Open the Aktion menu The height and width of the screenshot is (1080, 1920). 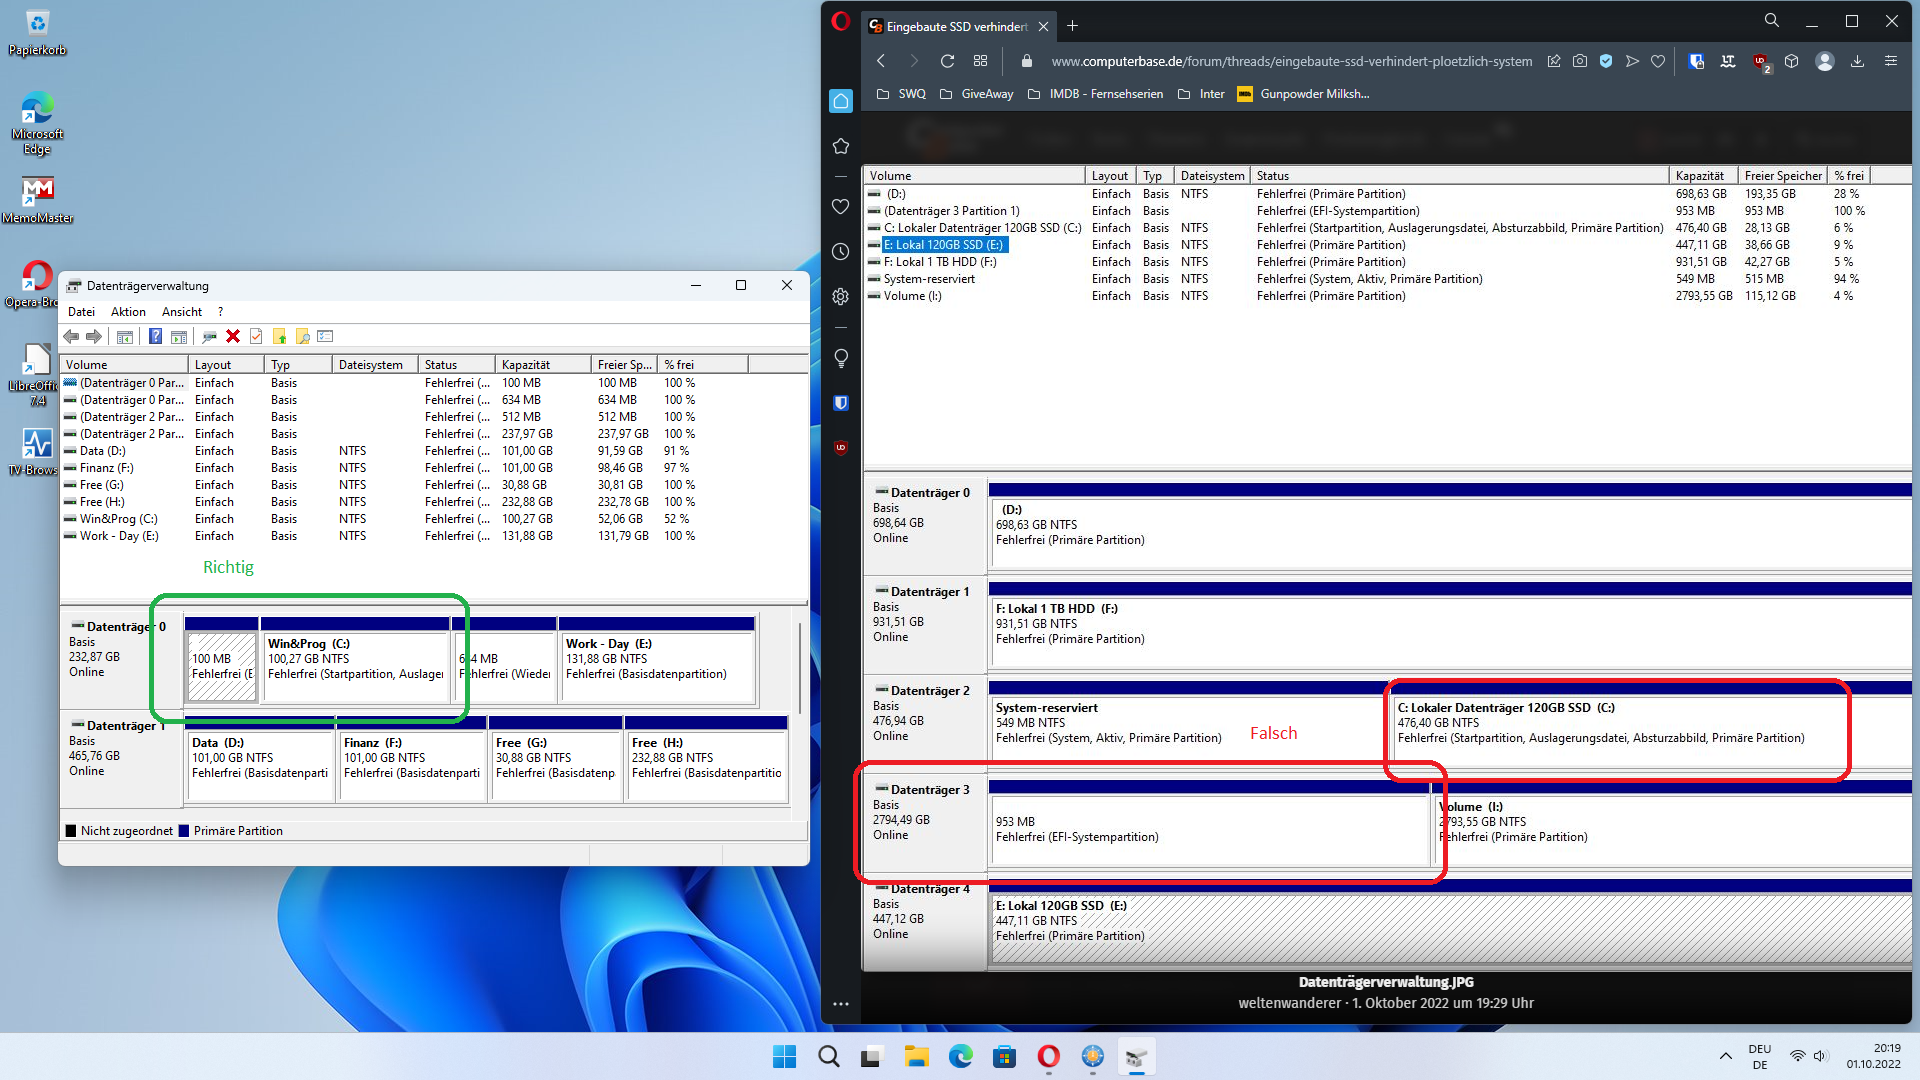(128, 312)
